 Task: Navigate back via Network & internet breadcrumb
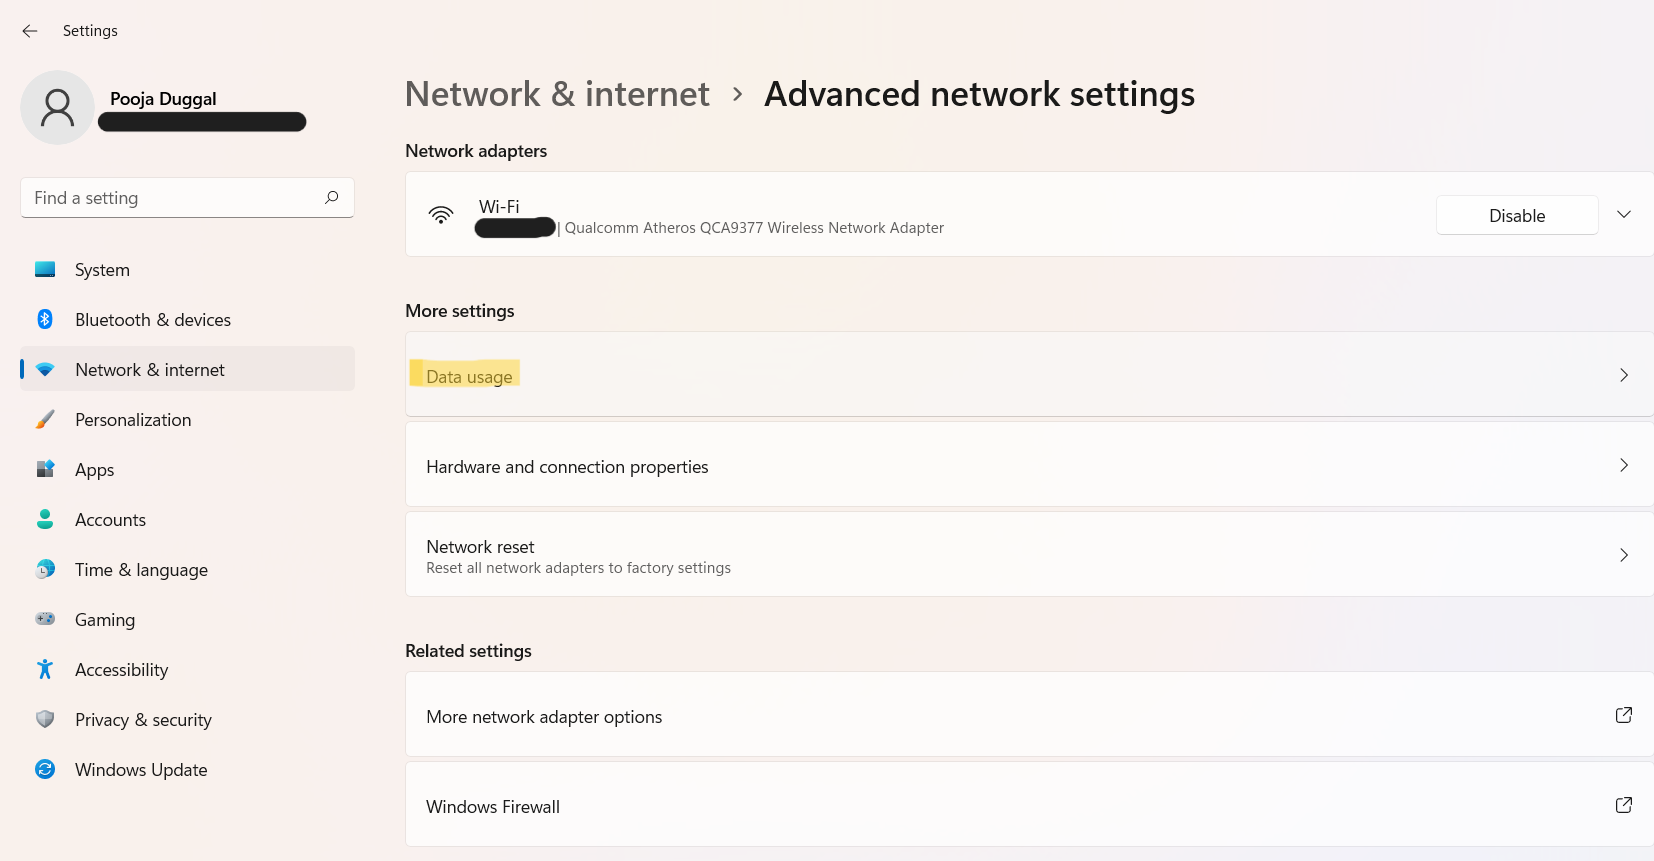coord(557,94)
